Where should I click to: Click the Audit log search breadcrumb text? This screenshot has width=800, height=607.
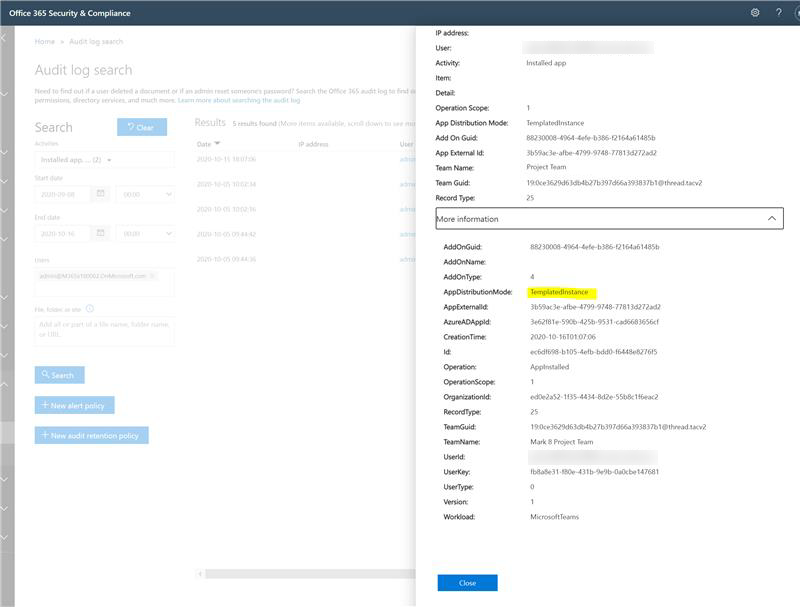[x=96, y=41]
